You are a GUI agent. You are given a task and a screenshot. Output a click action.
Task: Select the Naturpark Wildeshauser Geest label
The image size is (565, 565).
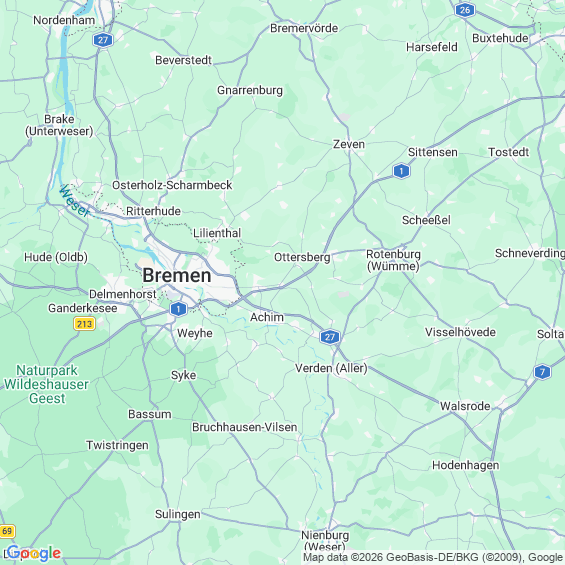pos(46,384)
